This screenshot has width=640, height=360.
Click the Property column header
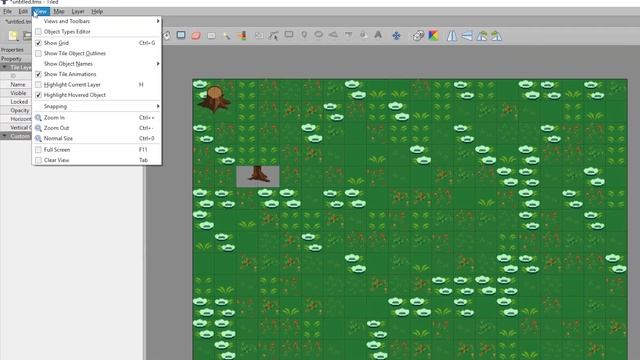[x=11, y=59]
